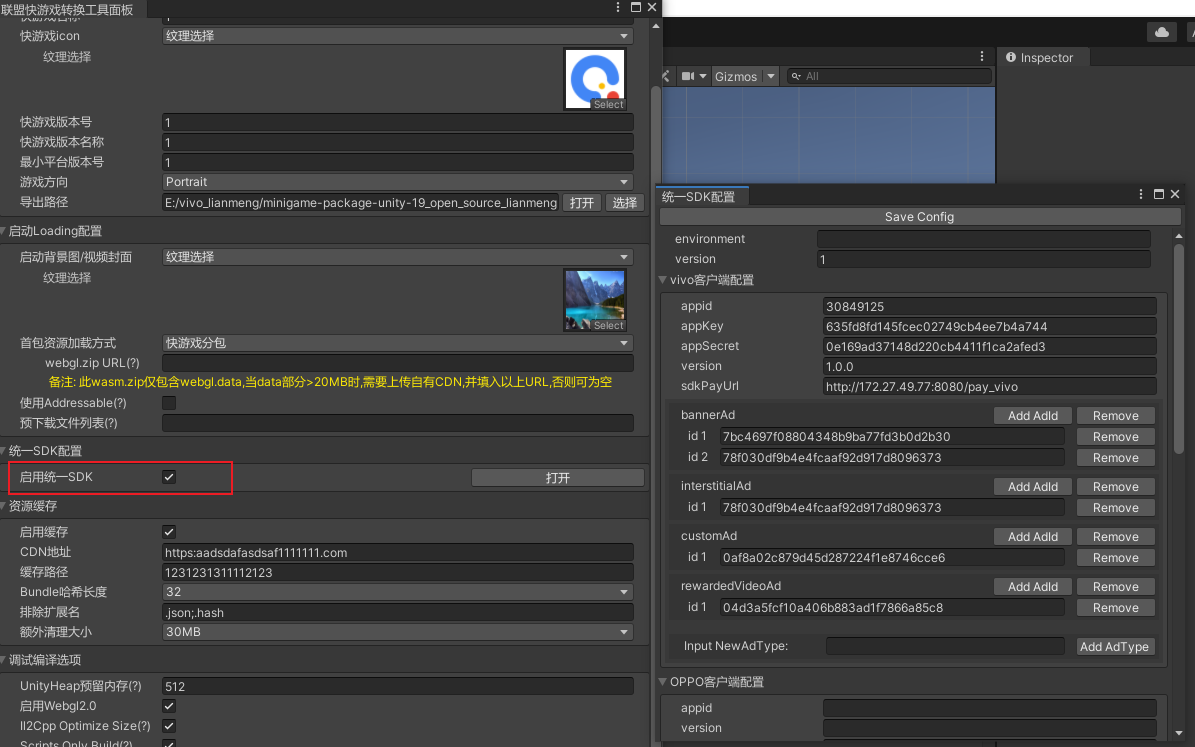Image resolution: width=1195 pixels, height=747 pixels.
Task: Switch to the Inspector tab
Action: [x=1039, y=58]
